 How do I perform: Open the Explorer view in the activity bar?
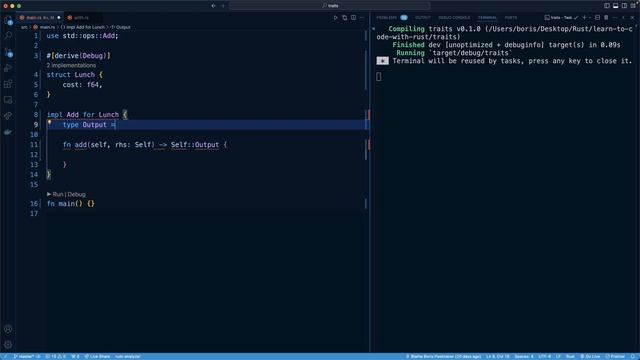pyautogui.click(x=8, y=21)
